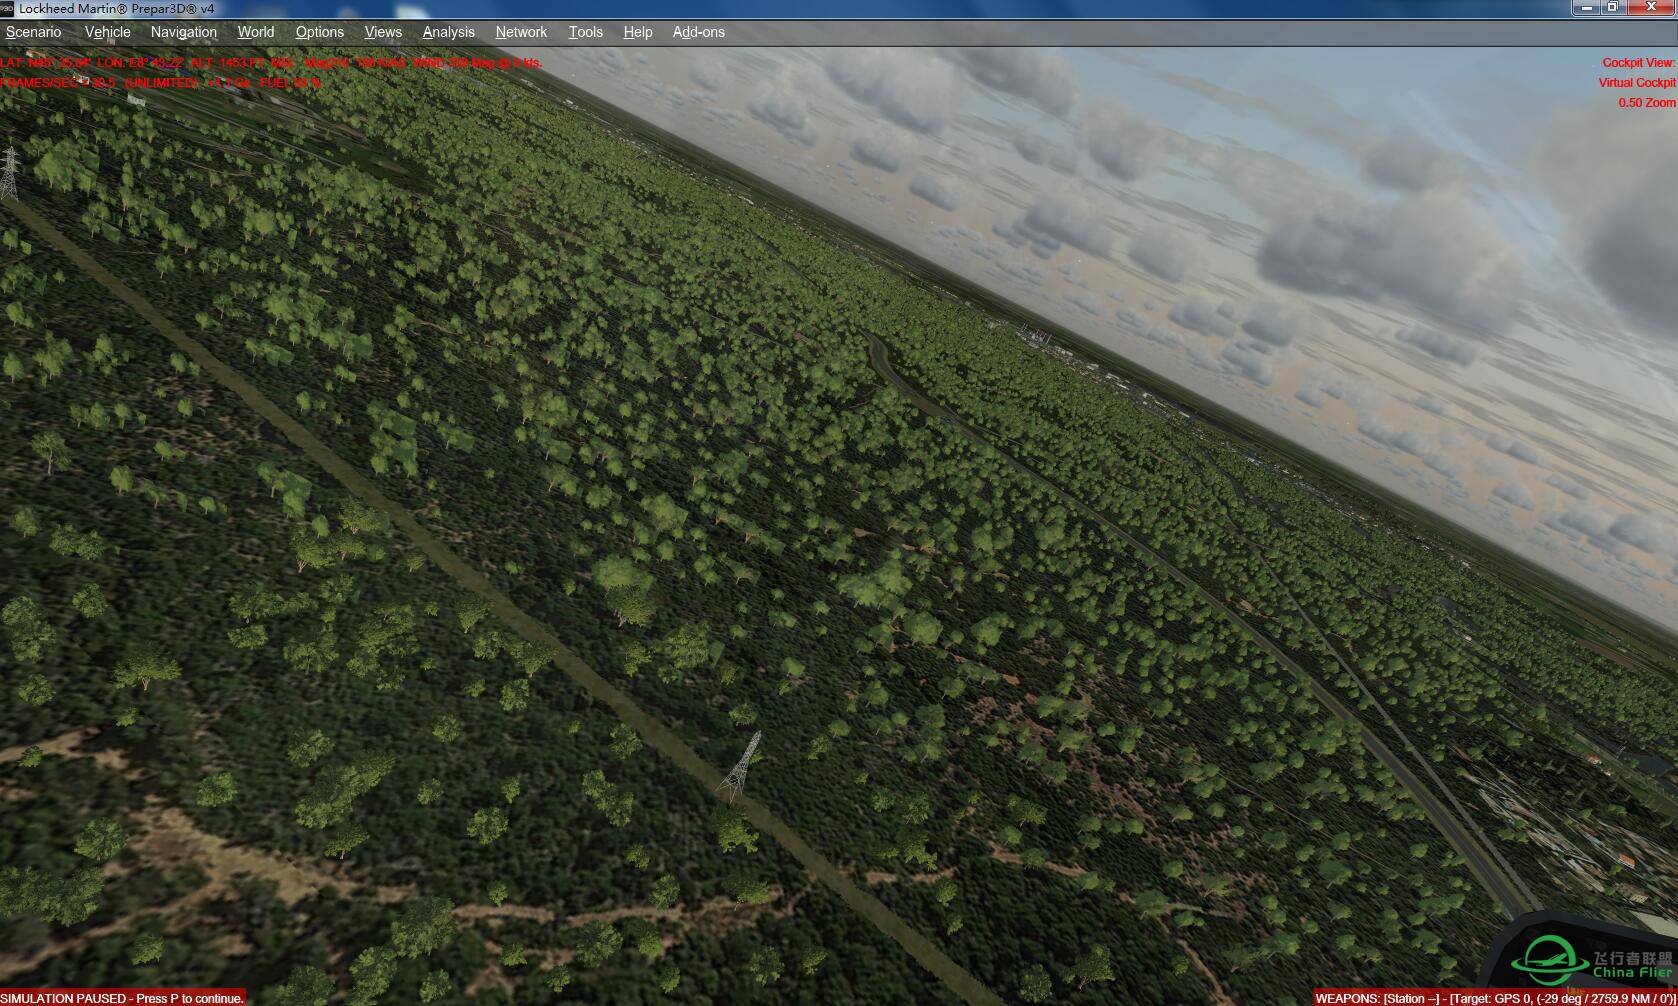Open the Network menu

pyautogui.click(x=520, y=32)
